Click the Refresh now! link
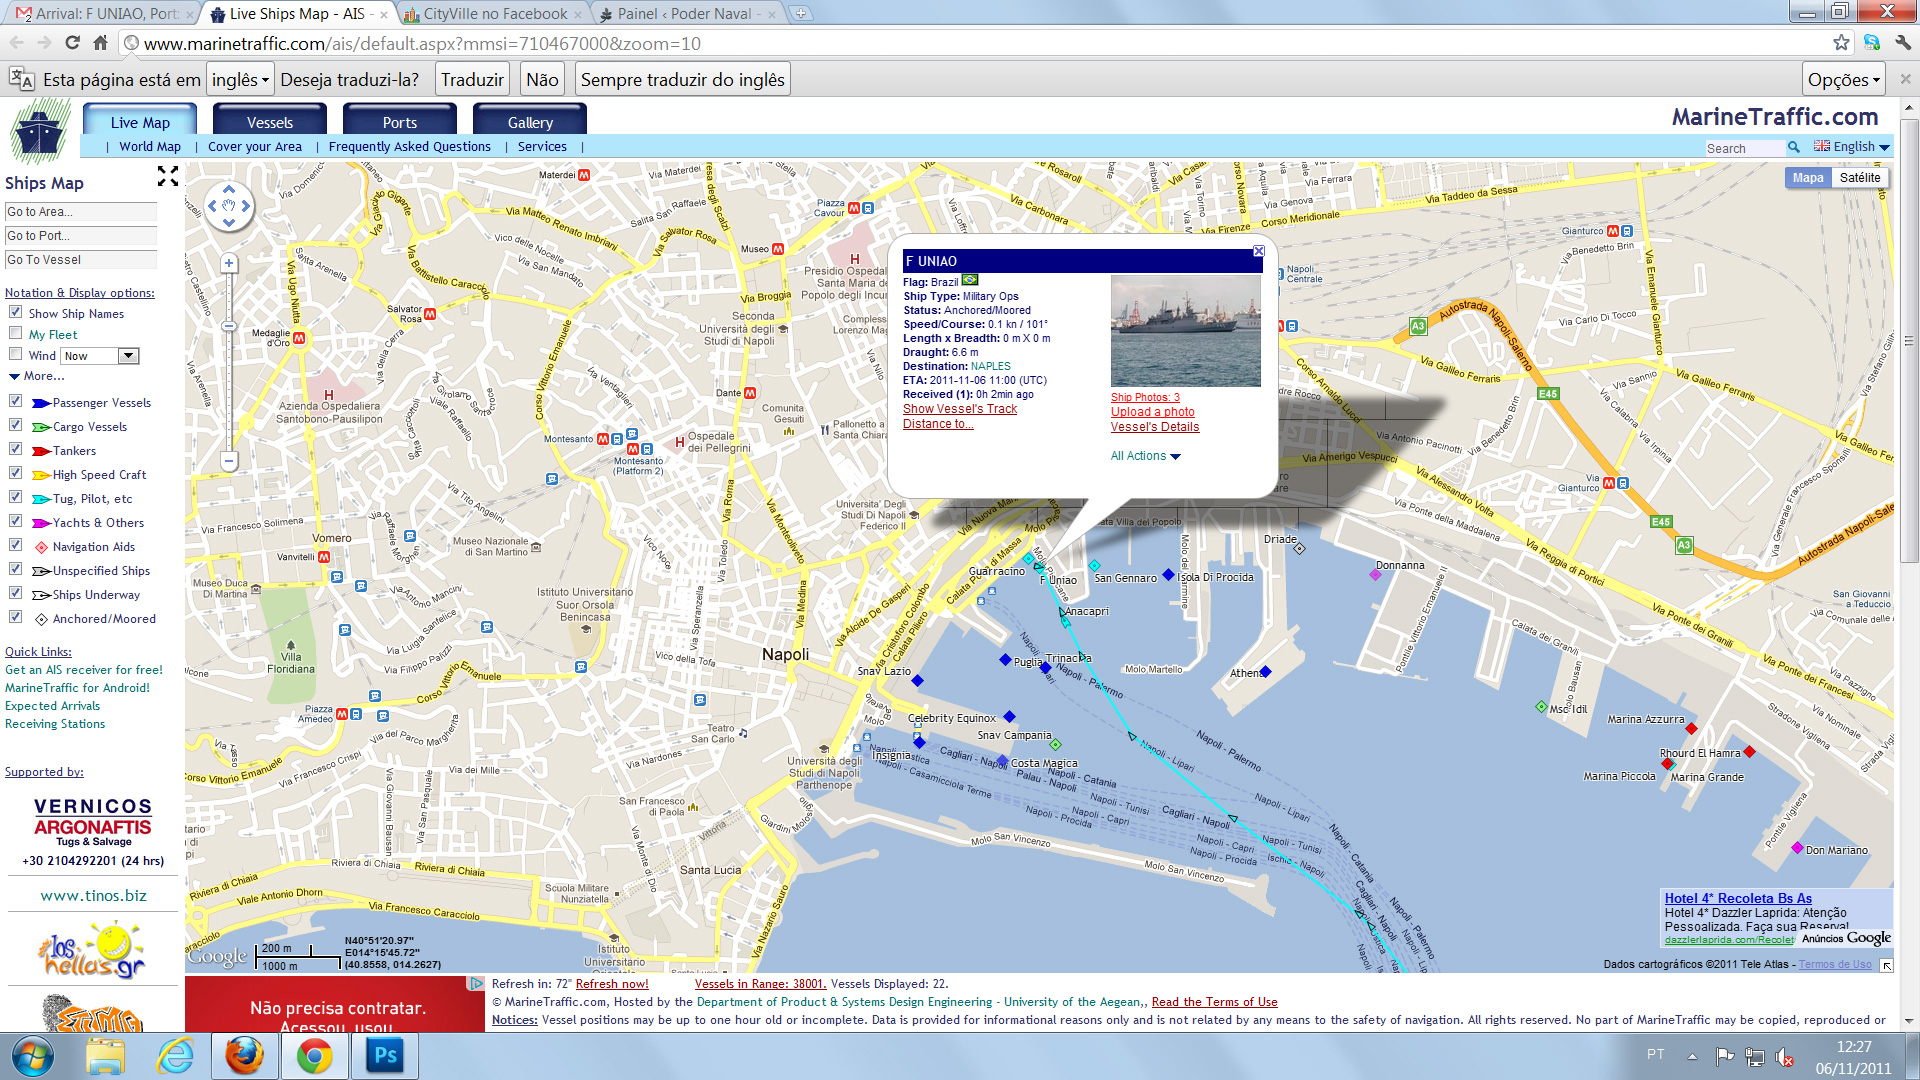The width and height of the screenshot is (1920, 1080). 612,984
